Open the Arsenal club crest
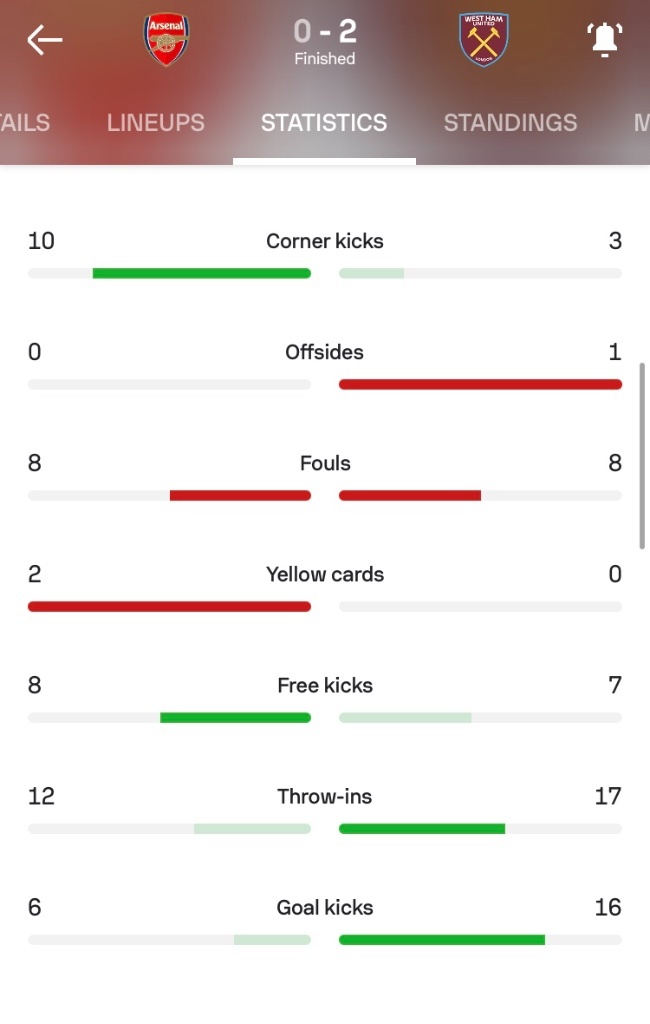 pos(167,40)
